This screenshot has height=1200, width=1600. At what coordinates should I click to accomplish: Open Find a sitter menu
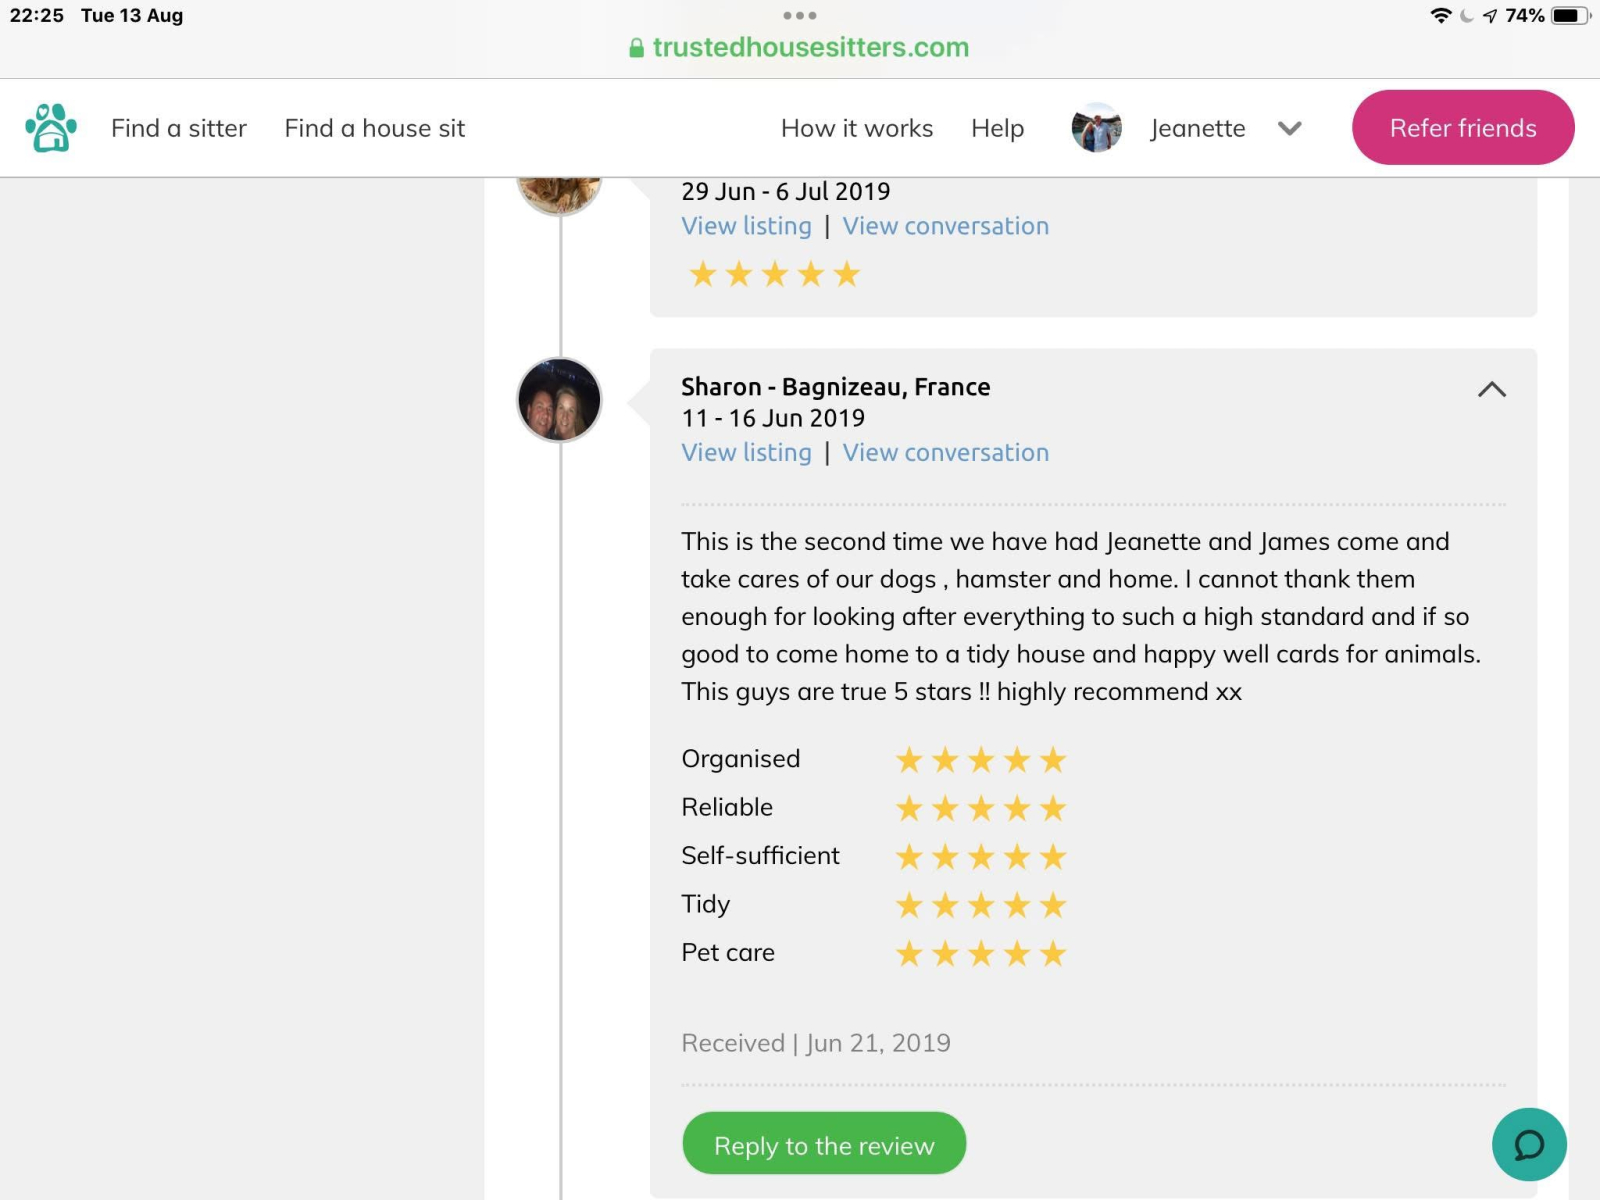(x=179, y=128)
